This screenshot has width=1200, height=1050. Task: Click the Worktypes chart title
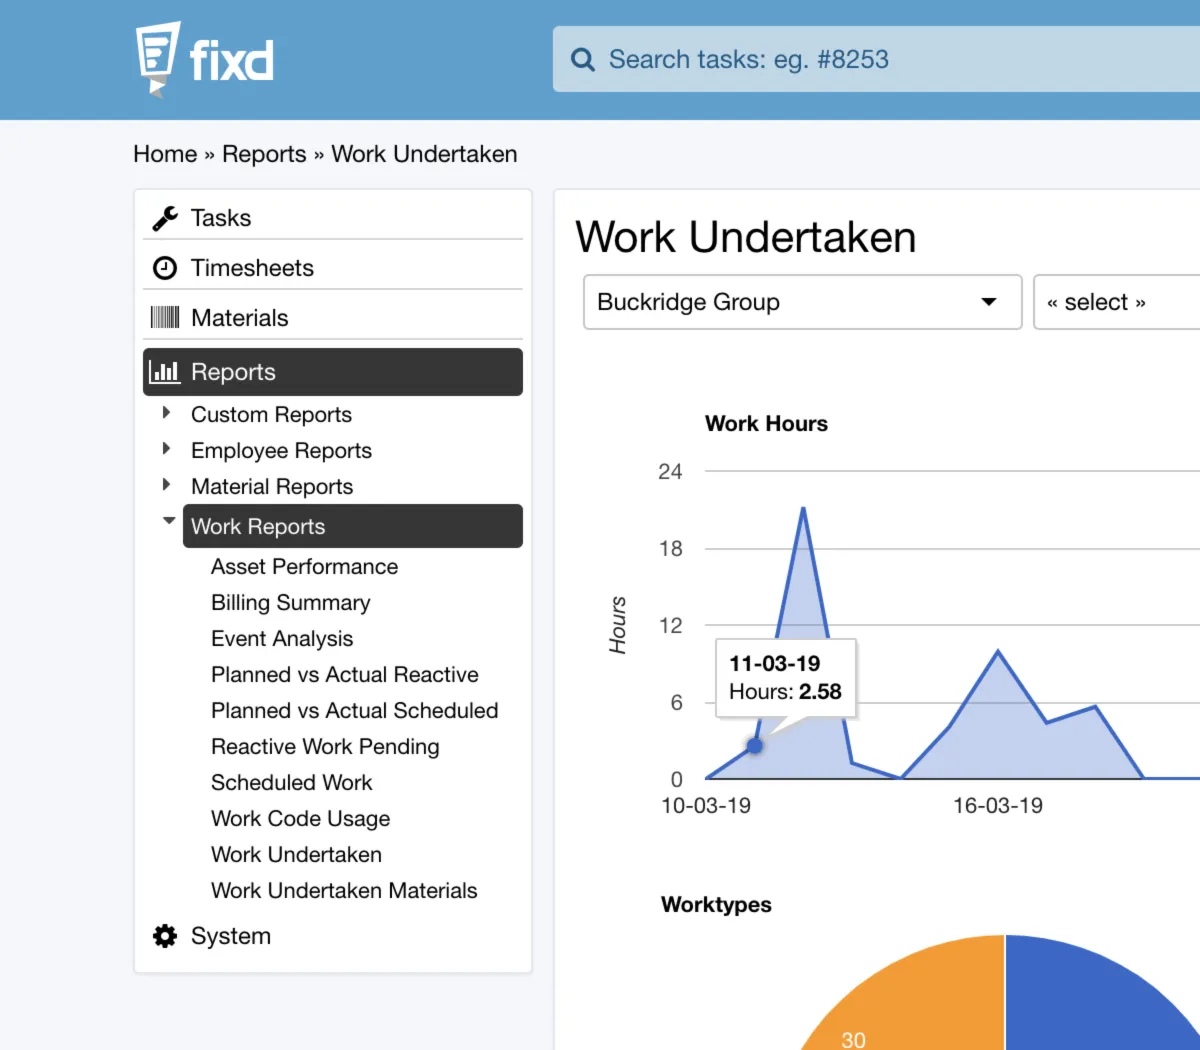pos(716,905)
